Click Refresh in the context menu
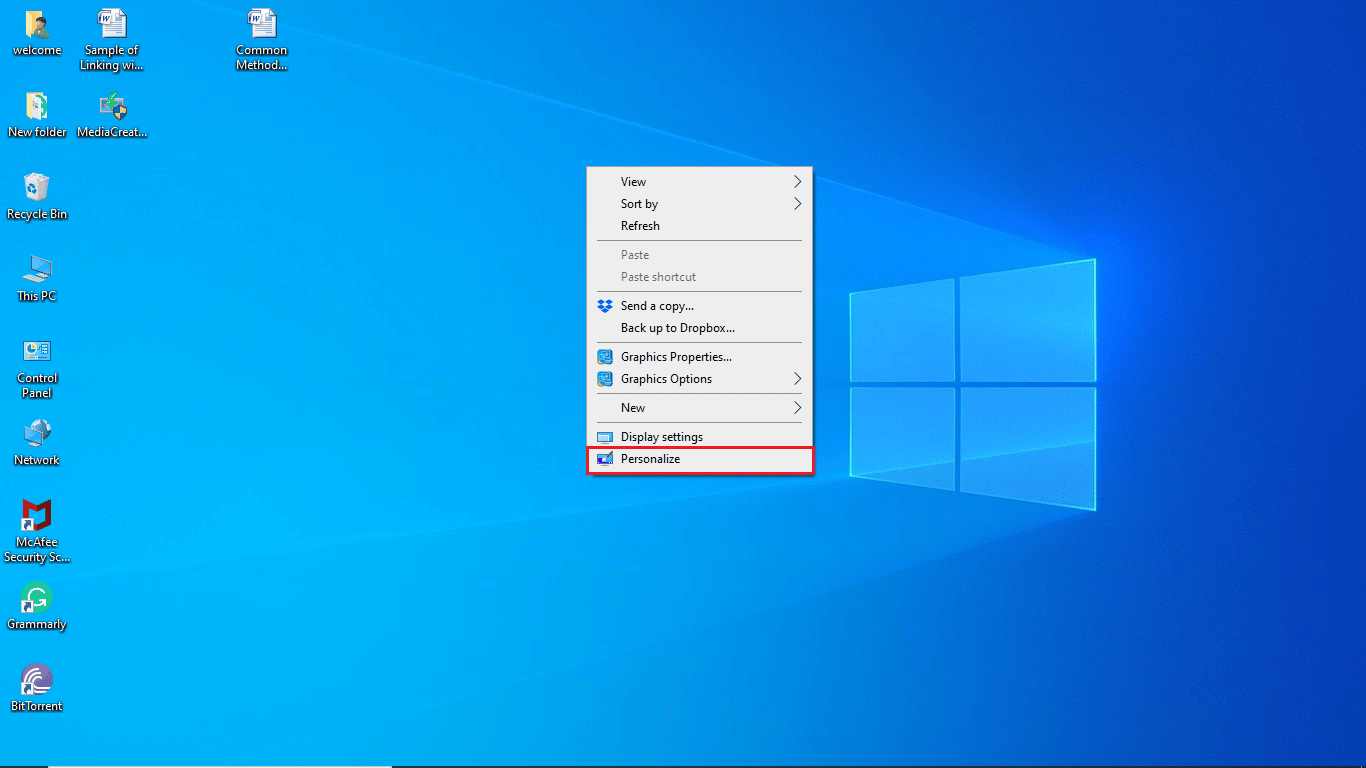Viewport: 1366px width, 768px height. 700,226
